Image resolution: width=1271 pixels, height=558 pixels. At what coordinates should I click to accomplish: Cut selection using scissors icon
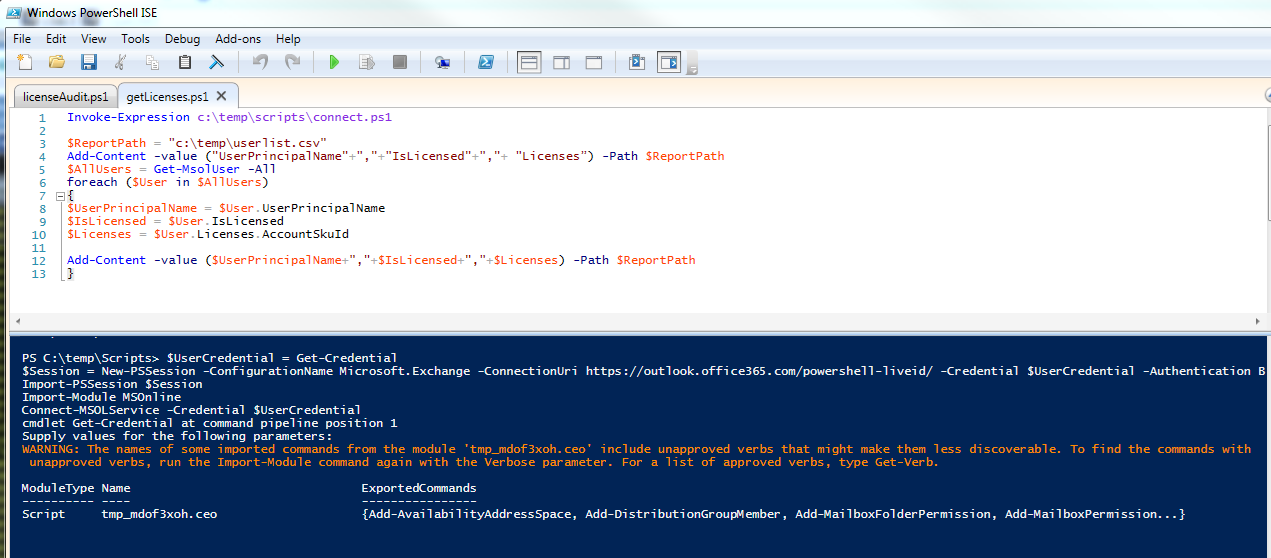pos(121,63)
